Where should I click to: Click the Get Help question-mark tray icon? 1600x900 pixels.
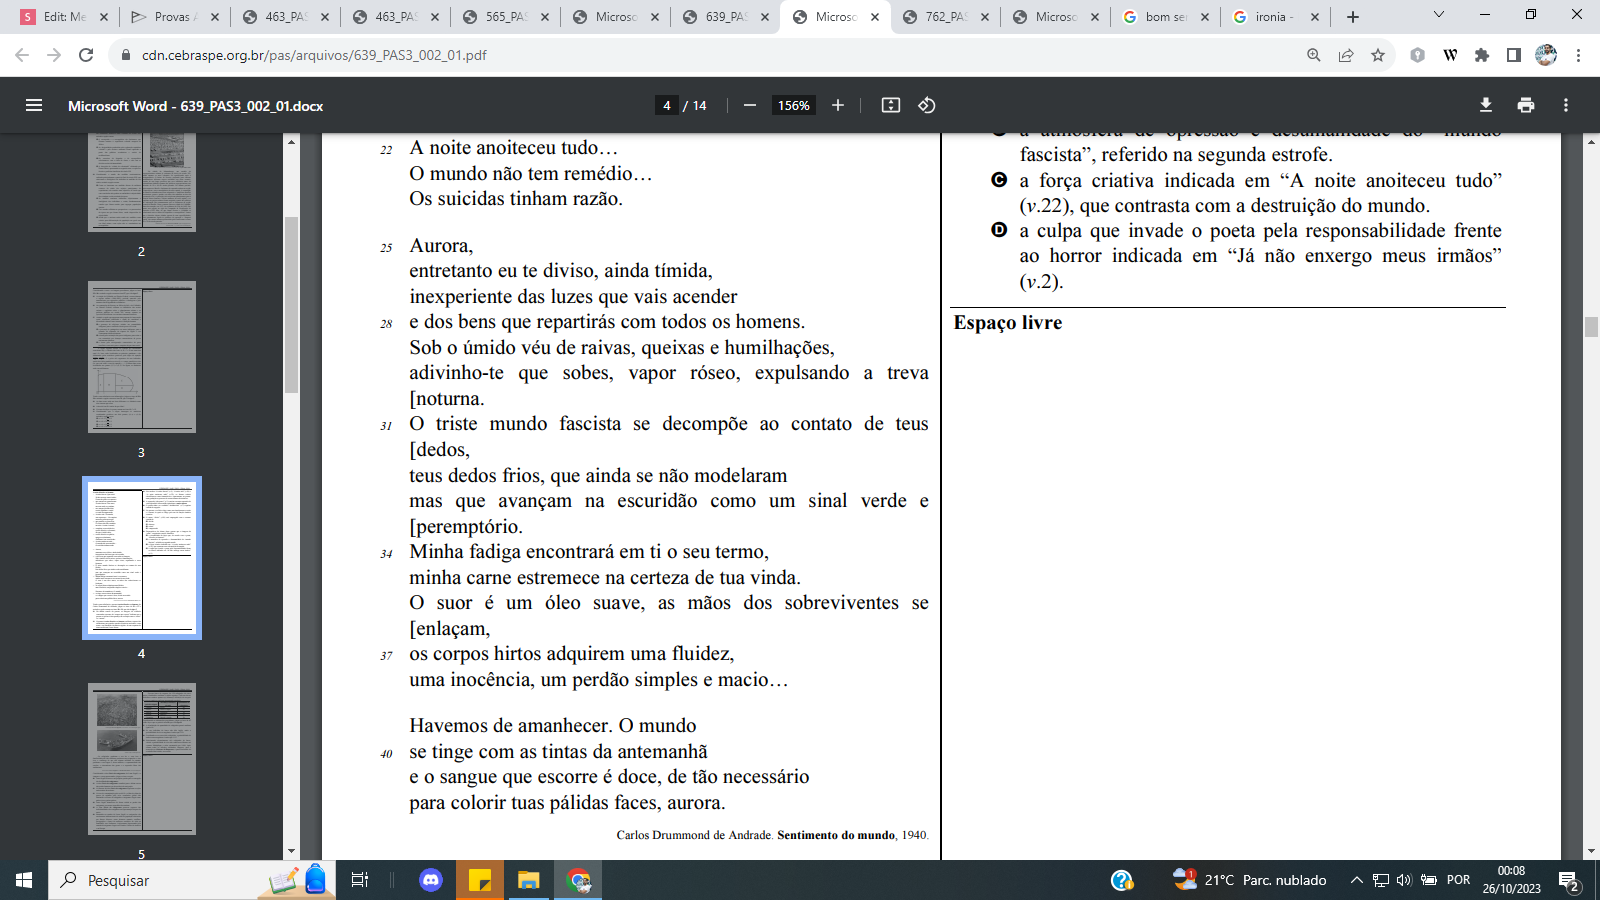[x=1122, y=880]
